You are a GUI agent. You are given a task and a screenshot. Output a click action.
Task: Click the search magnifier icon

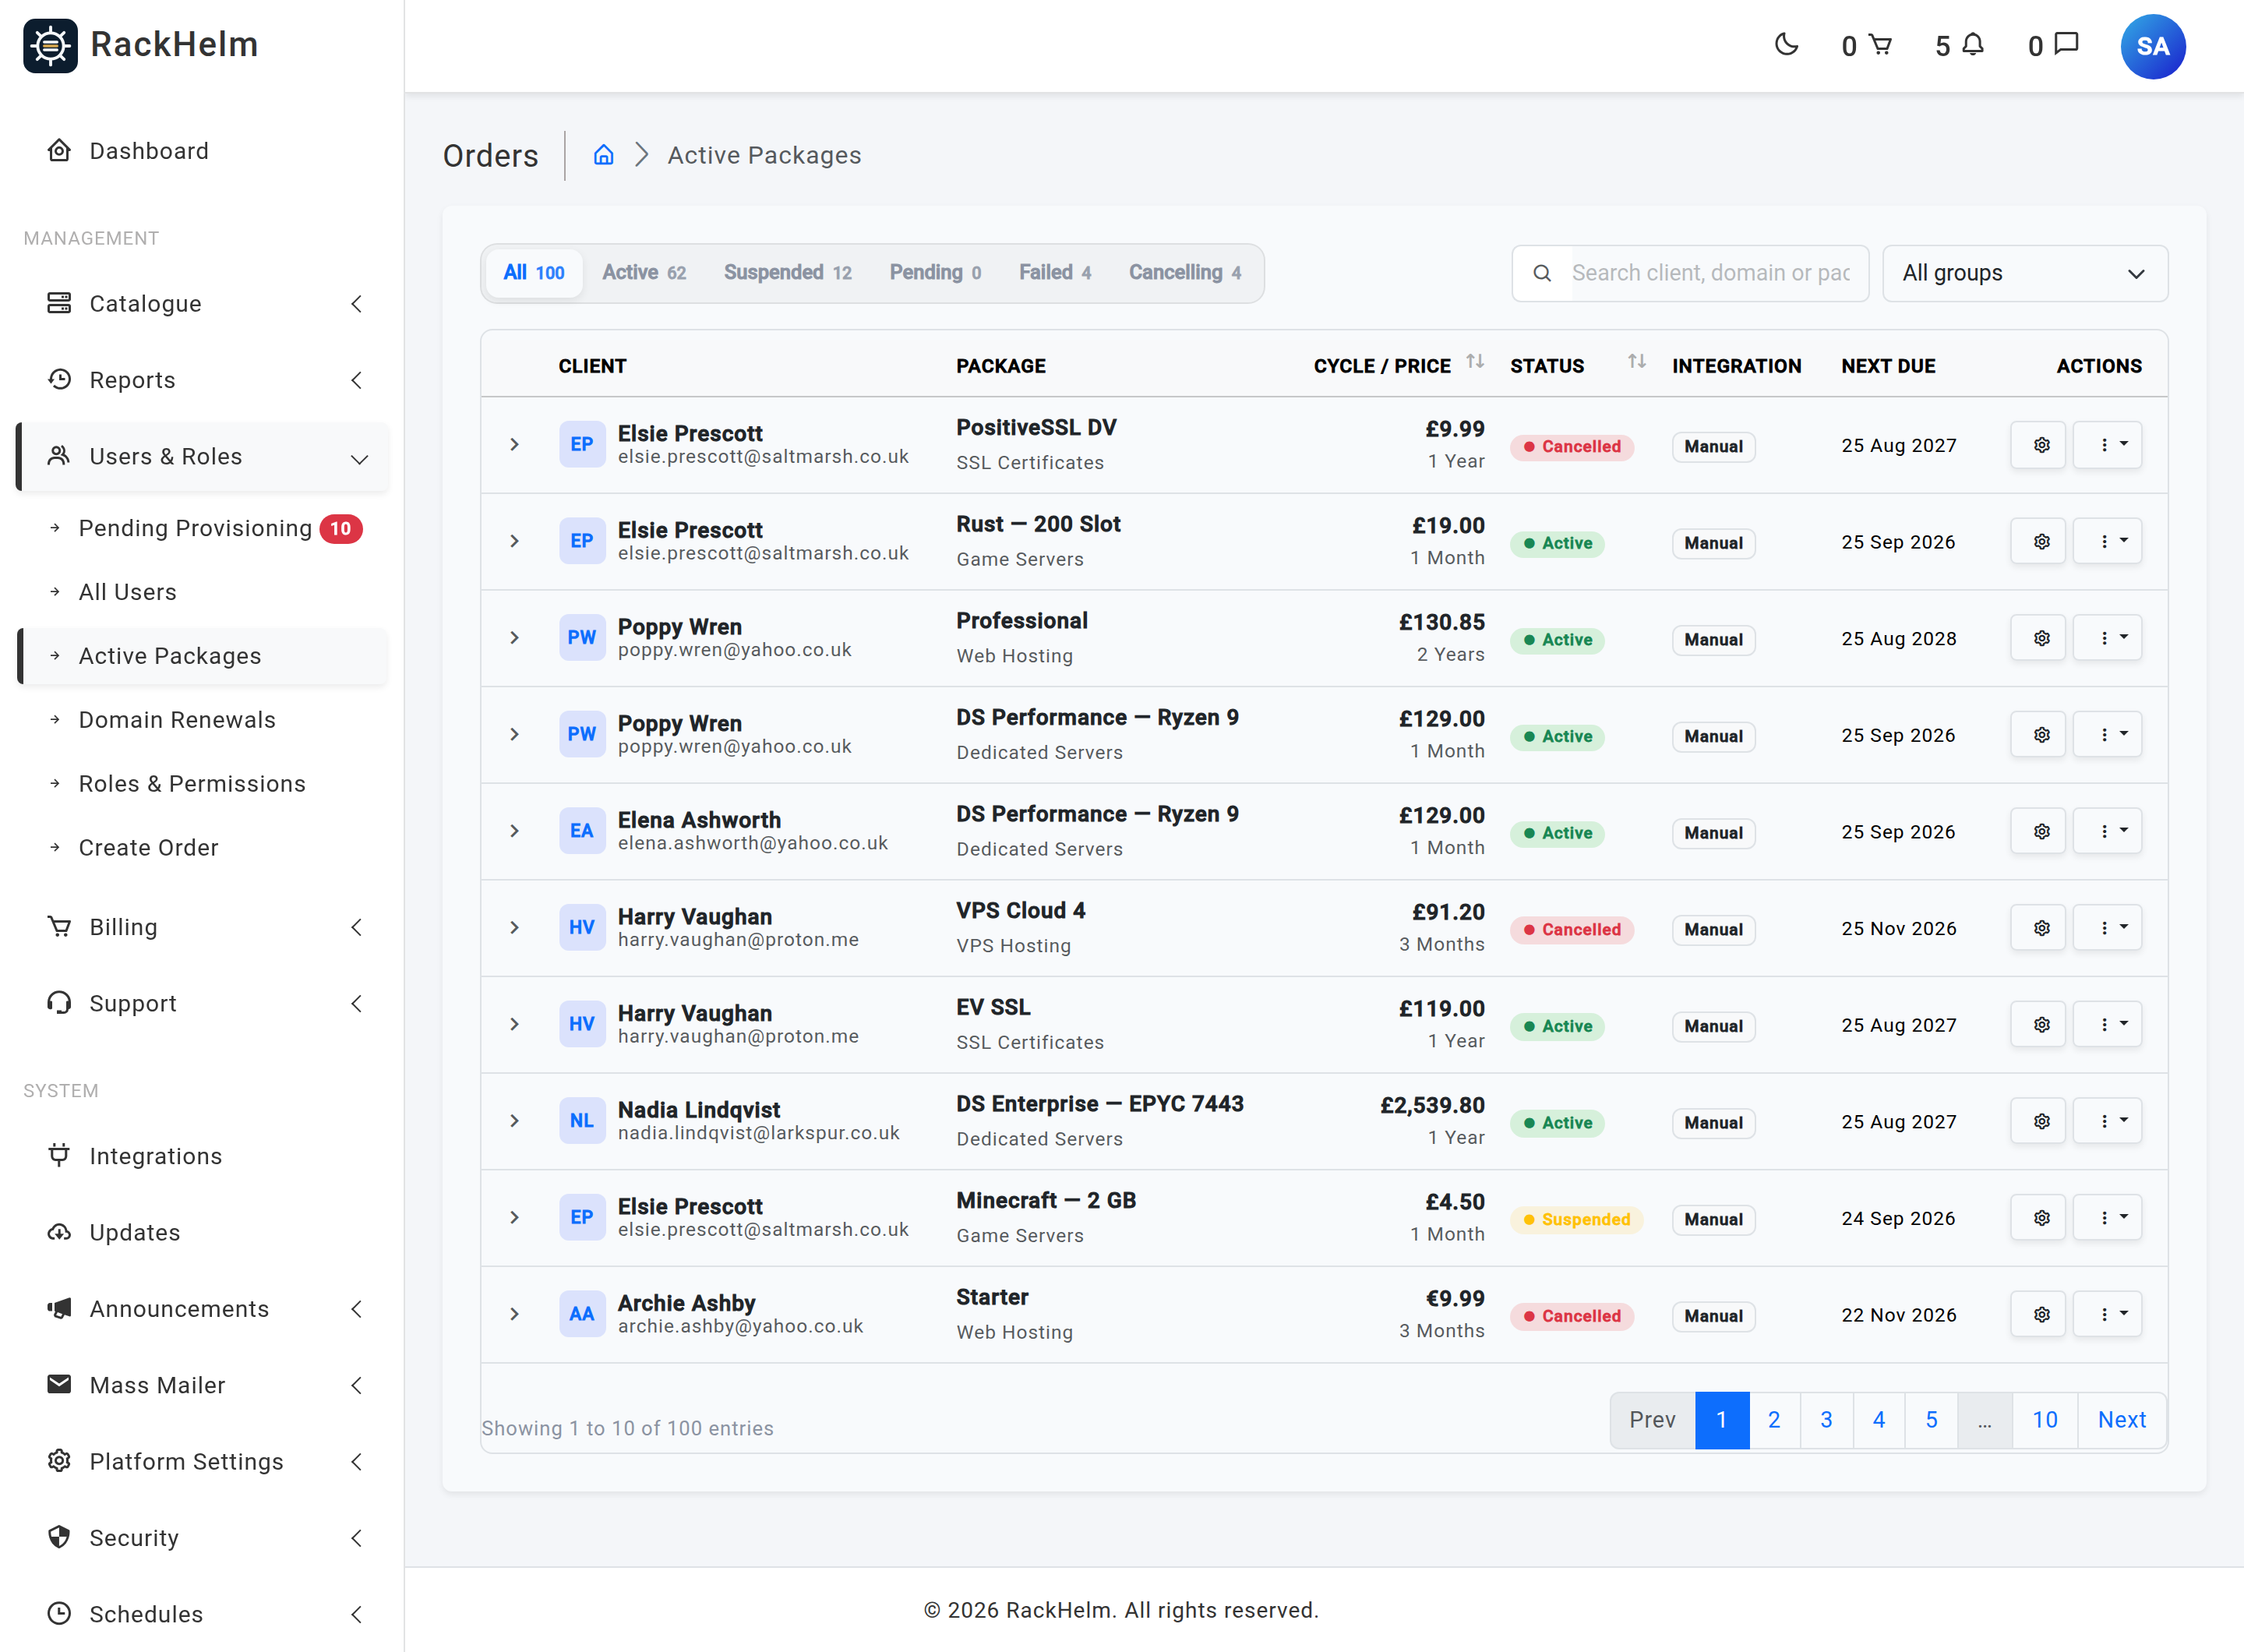pos(1542,273)
